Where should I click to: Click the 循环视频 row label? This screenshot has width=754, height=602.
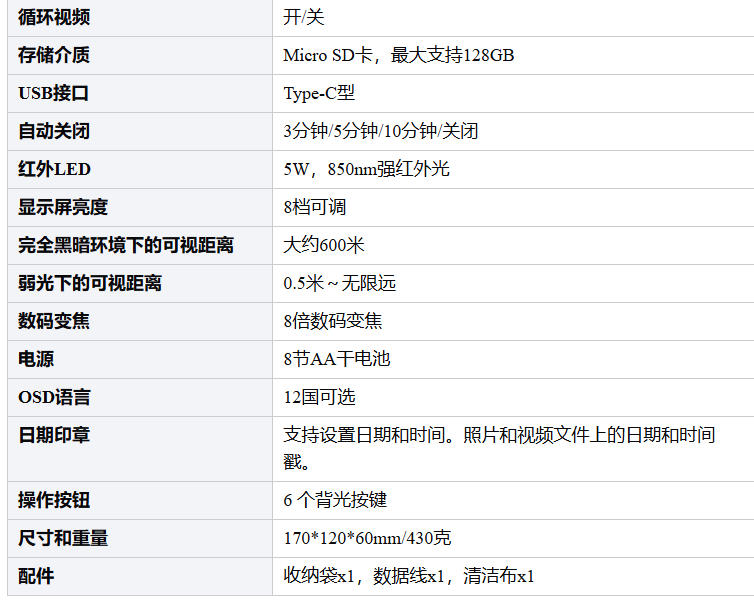(54, 17)
